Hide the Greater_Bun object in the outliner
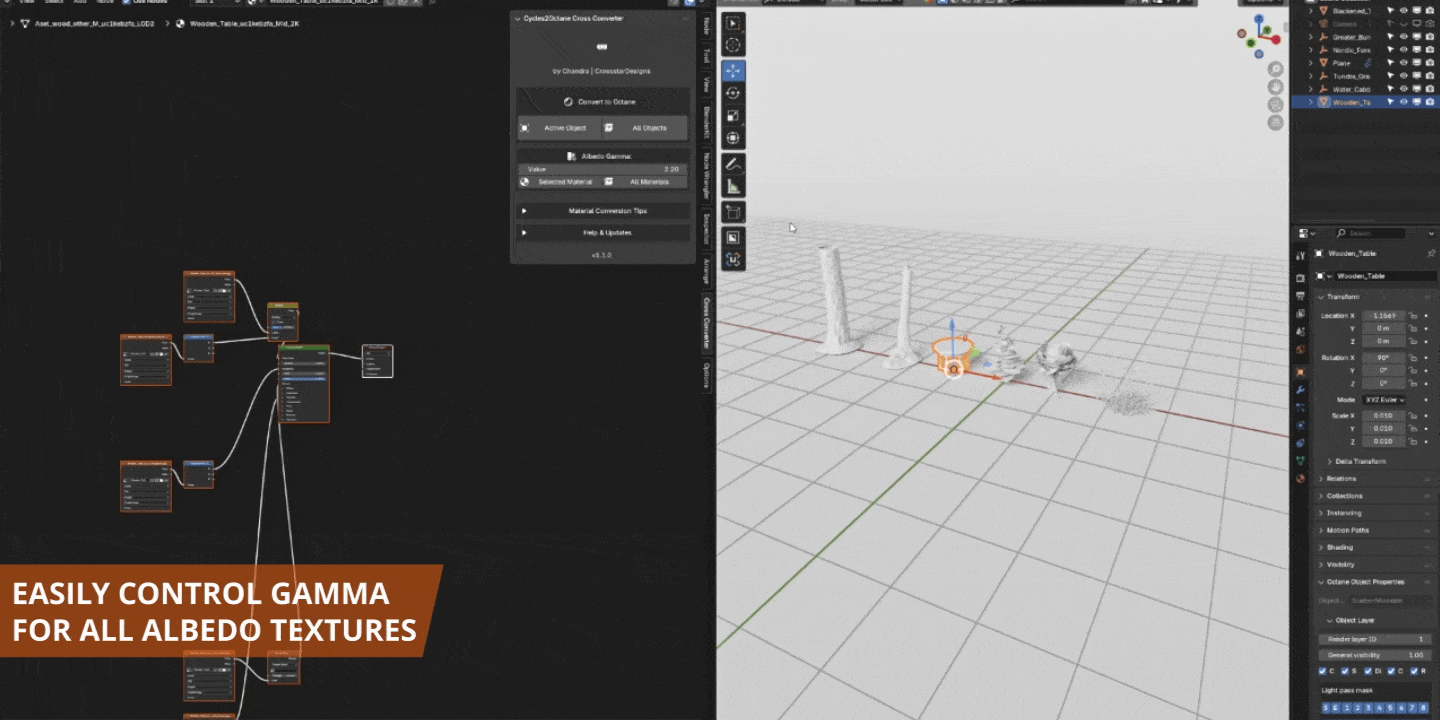The height and width of the screenshot is (720, 1440). 1404,36
